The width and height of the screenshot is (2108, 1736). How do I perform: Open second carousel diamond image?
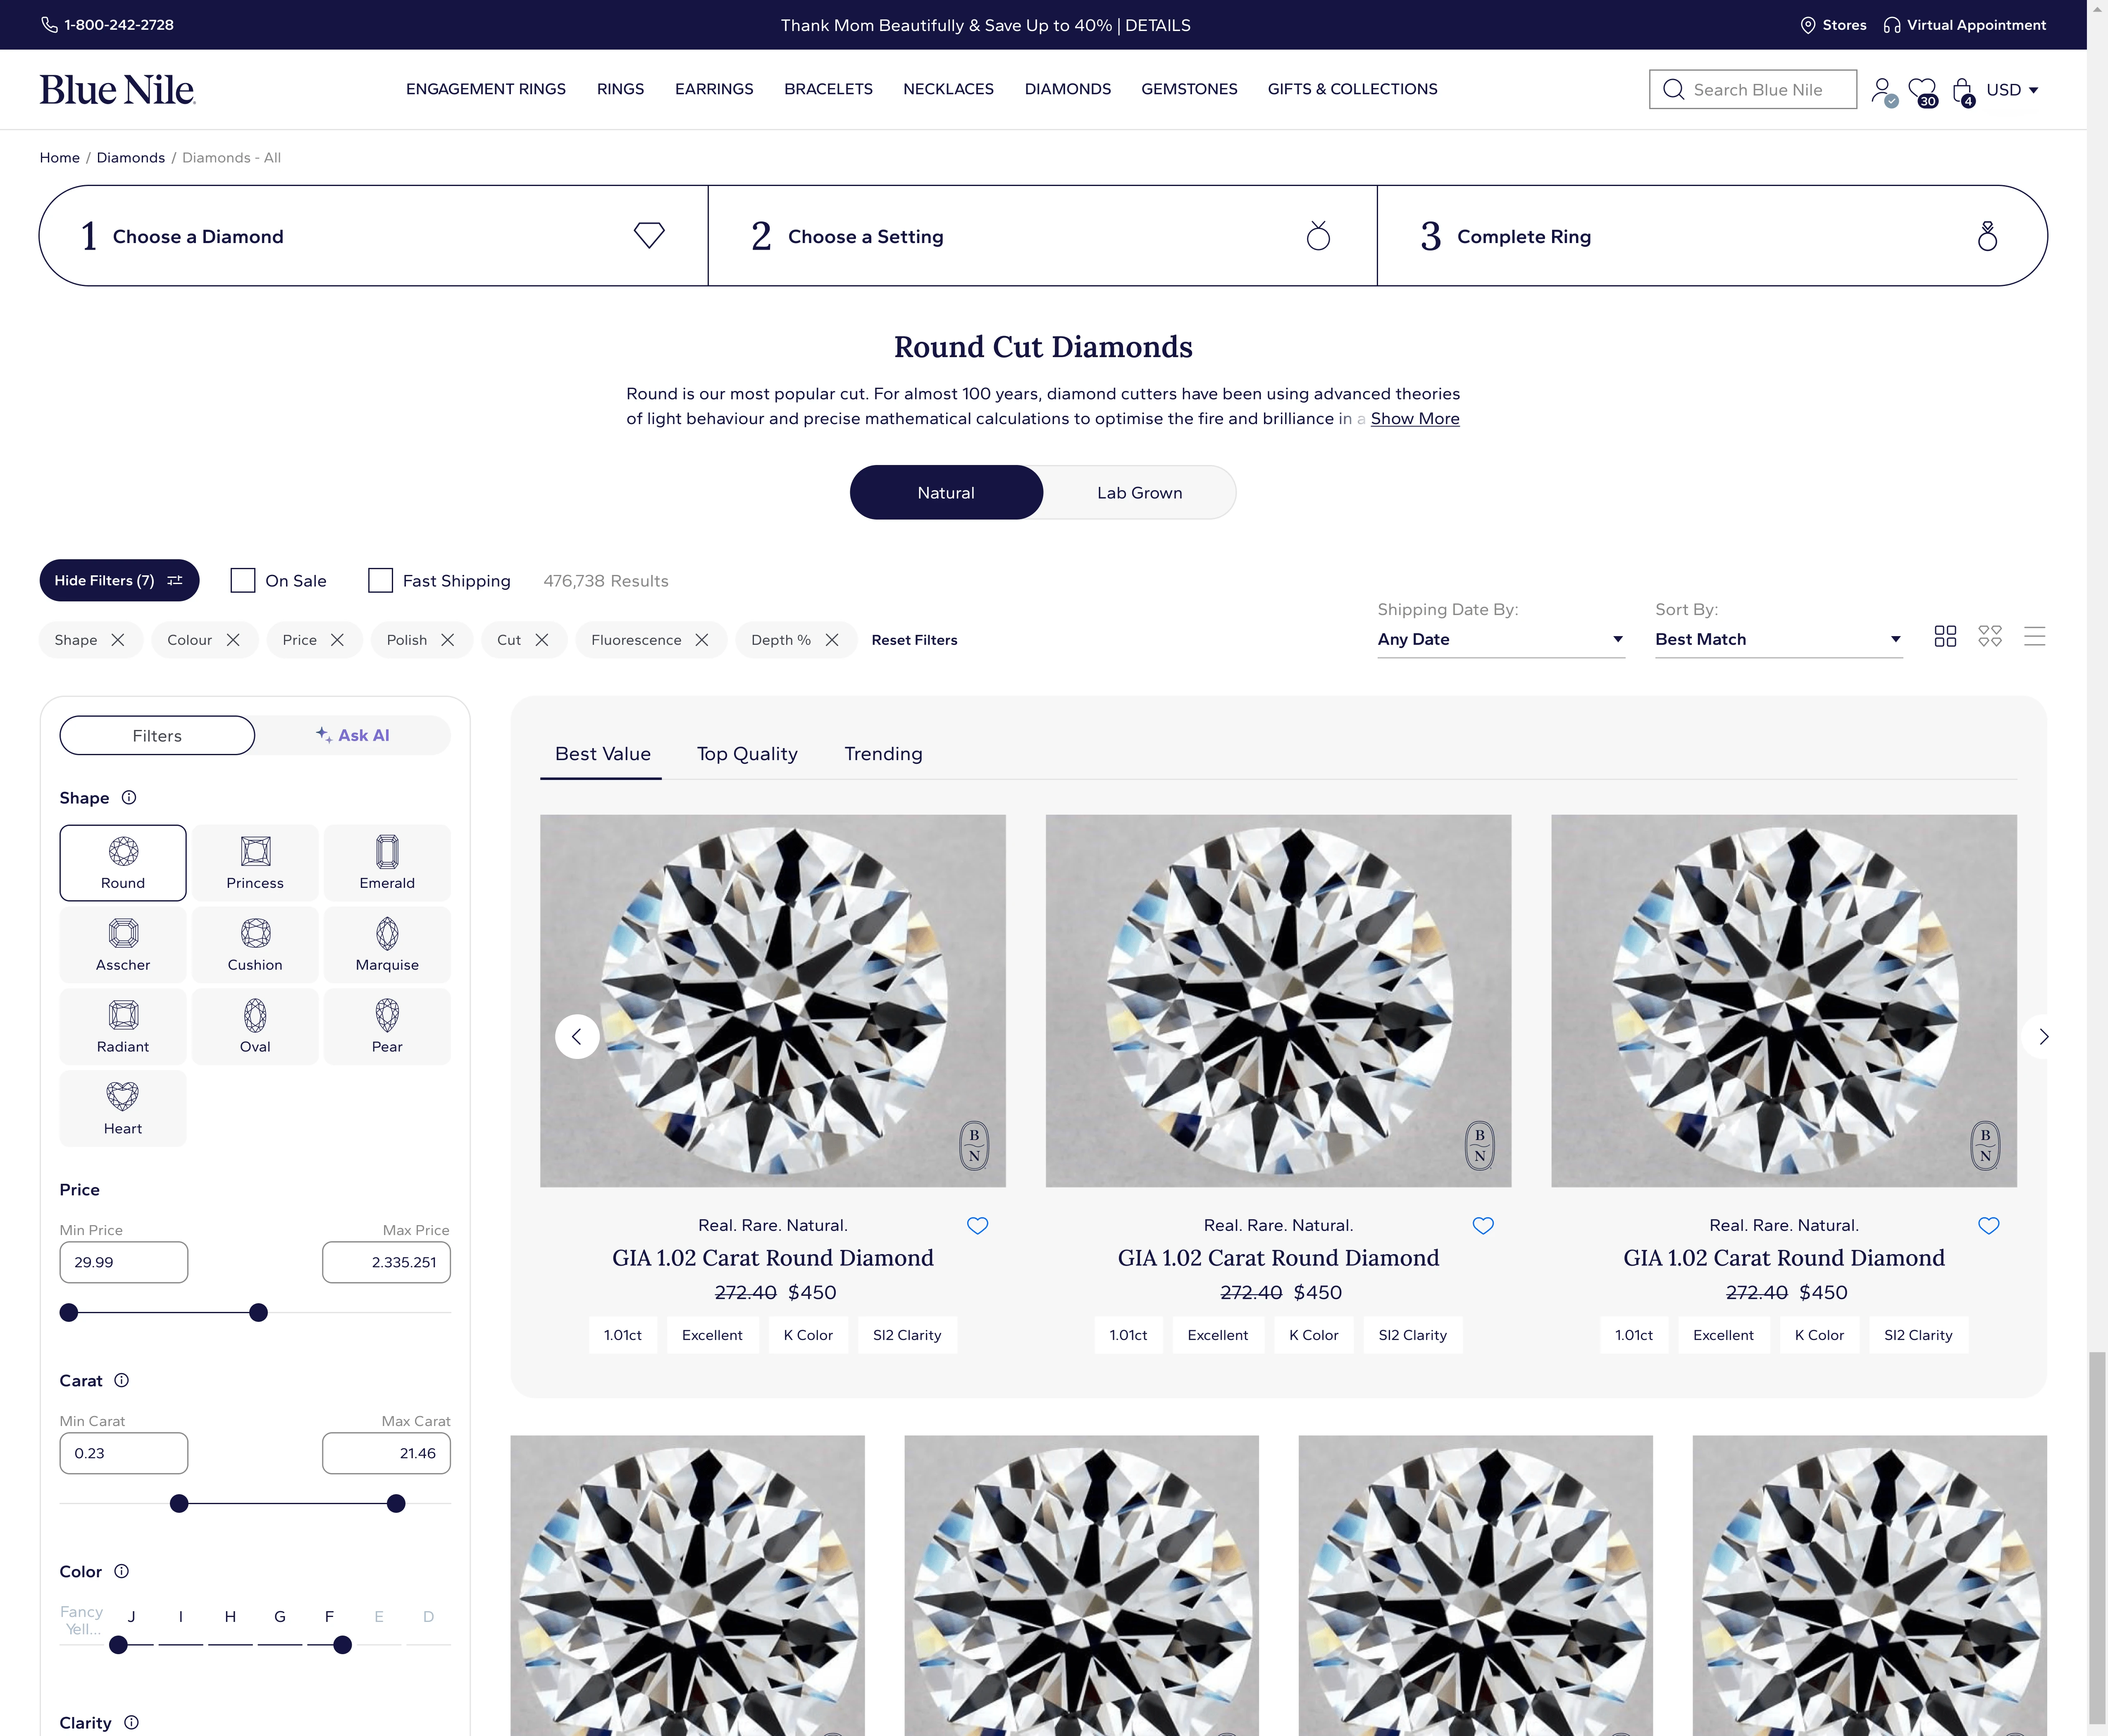[1278, 1001]
